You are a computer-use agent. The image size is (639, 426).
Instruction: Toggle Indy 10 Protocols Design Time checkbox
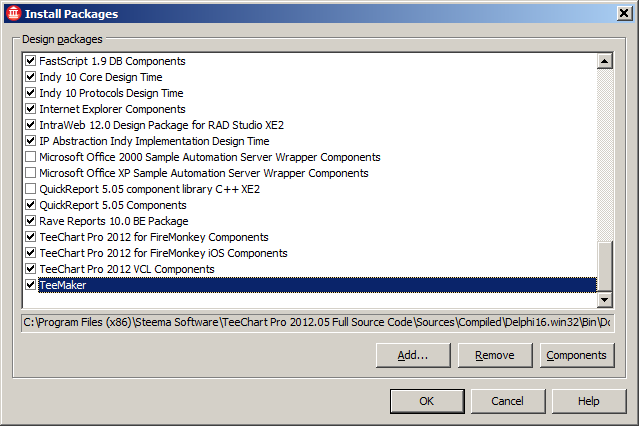[x=31, y=93]
